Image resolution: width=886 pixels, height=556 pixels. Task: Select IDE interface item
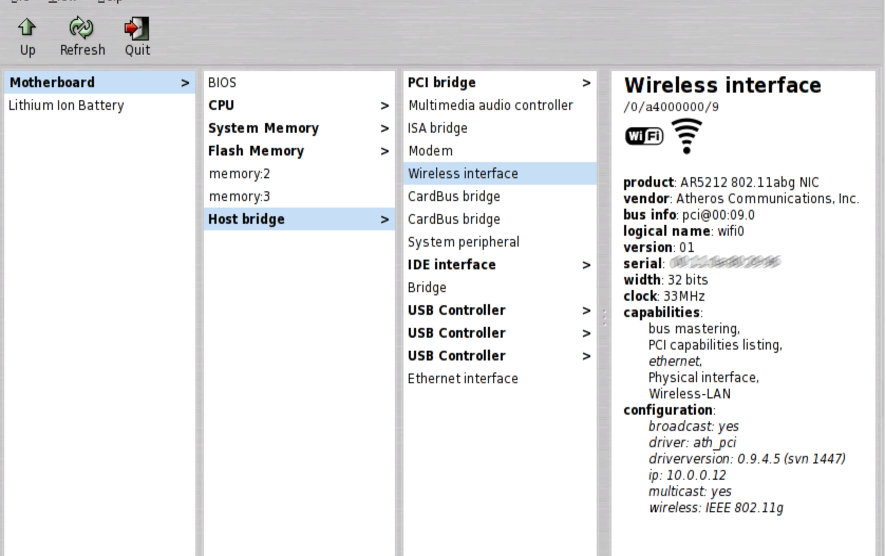click(x=500, y=264)
